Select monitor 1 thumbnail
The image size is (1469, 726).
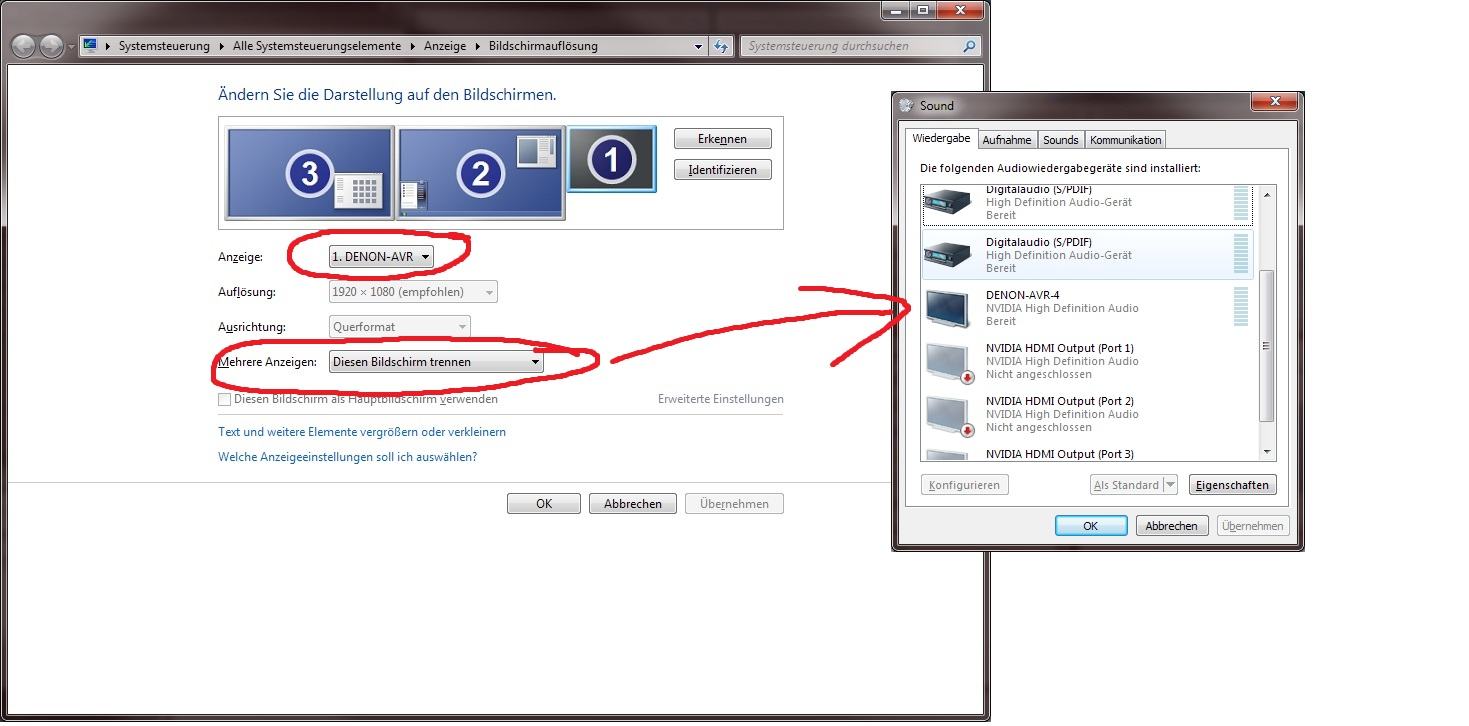612,159
